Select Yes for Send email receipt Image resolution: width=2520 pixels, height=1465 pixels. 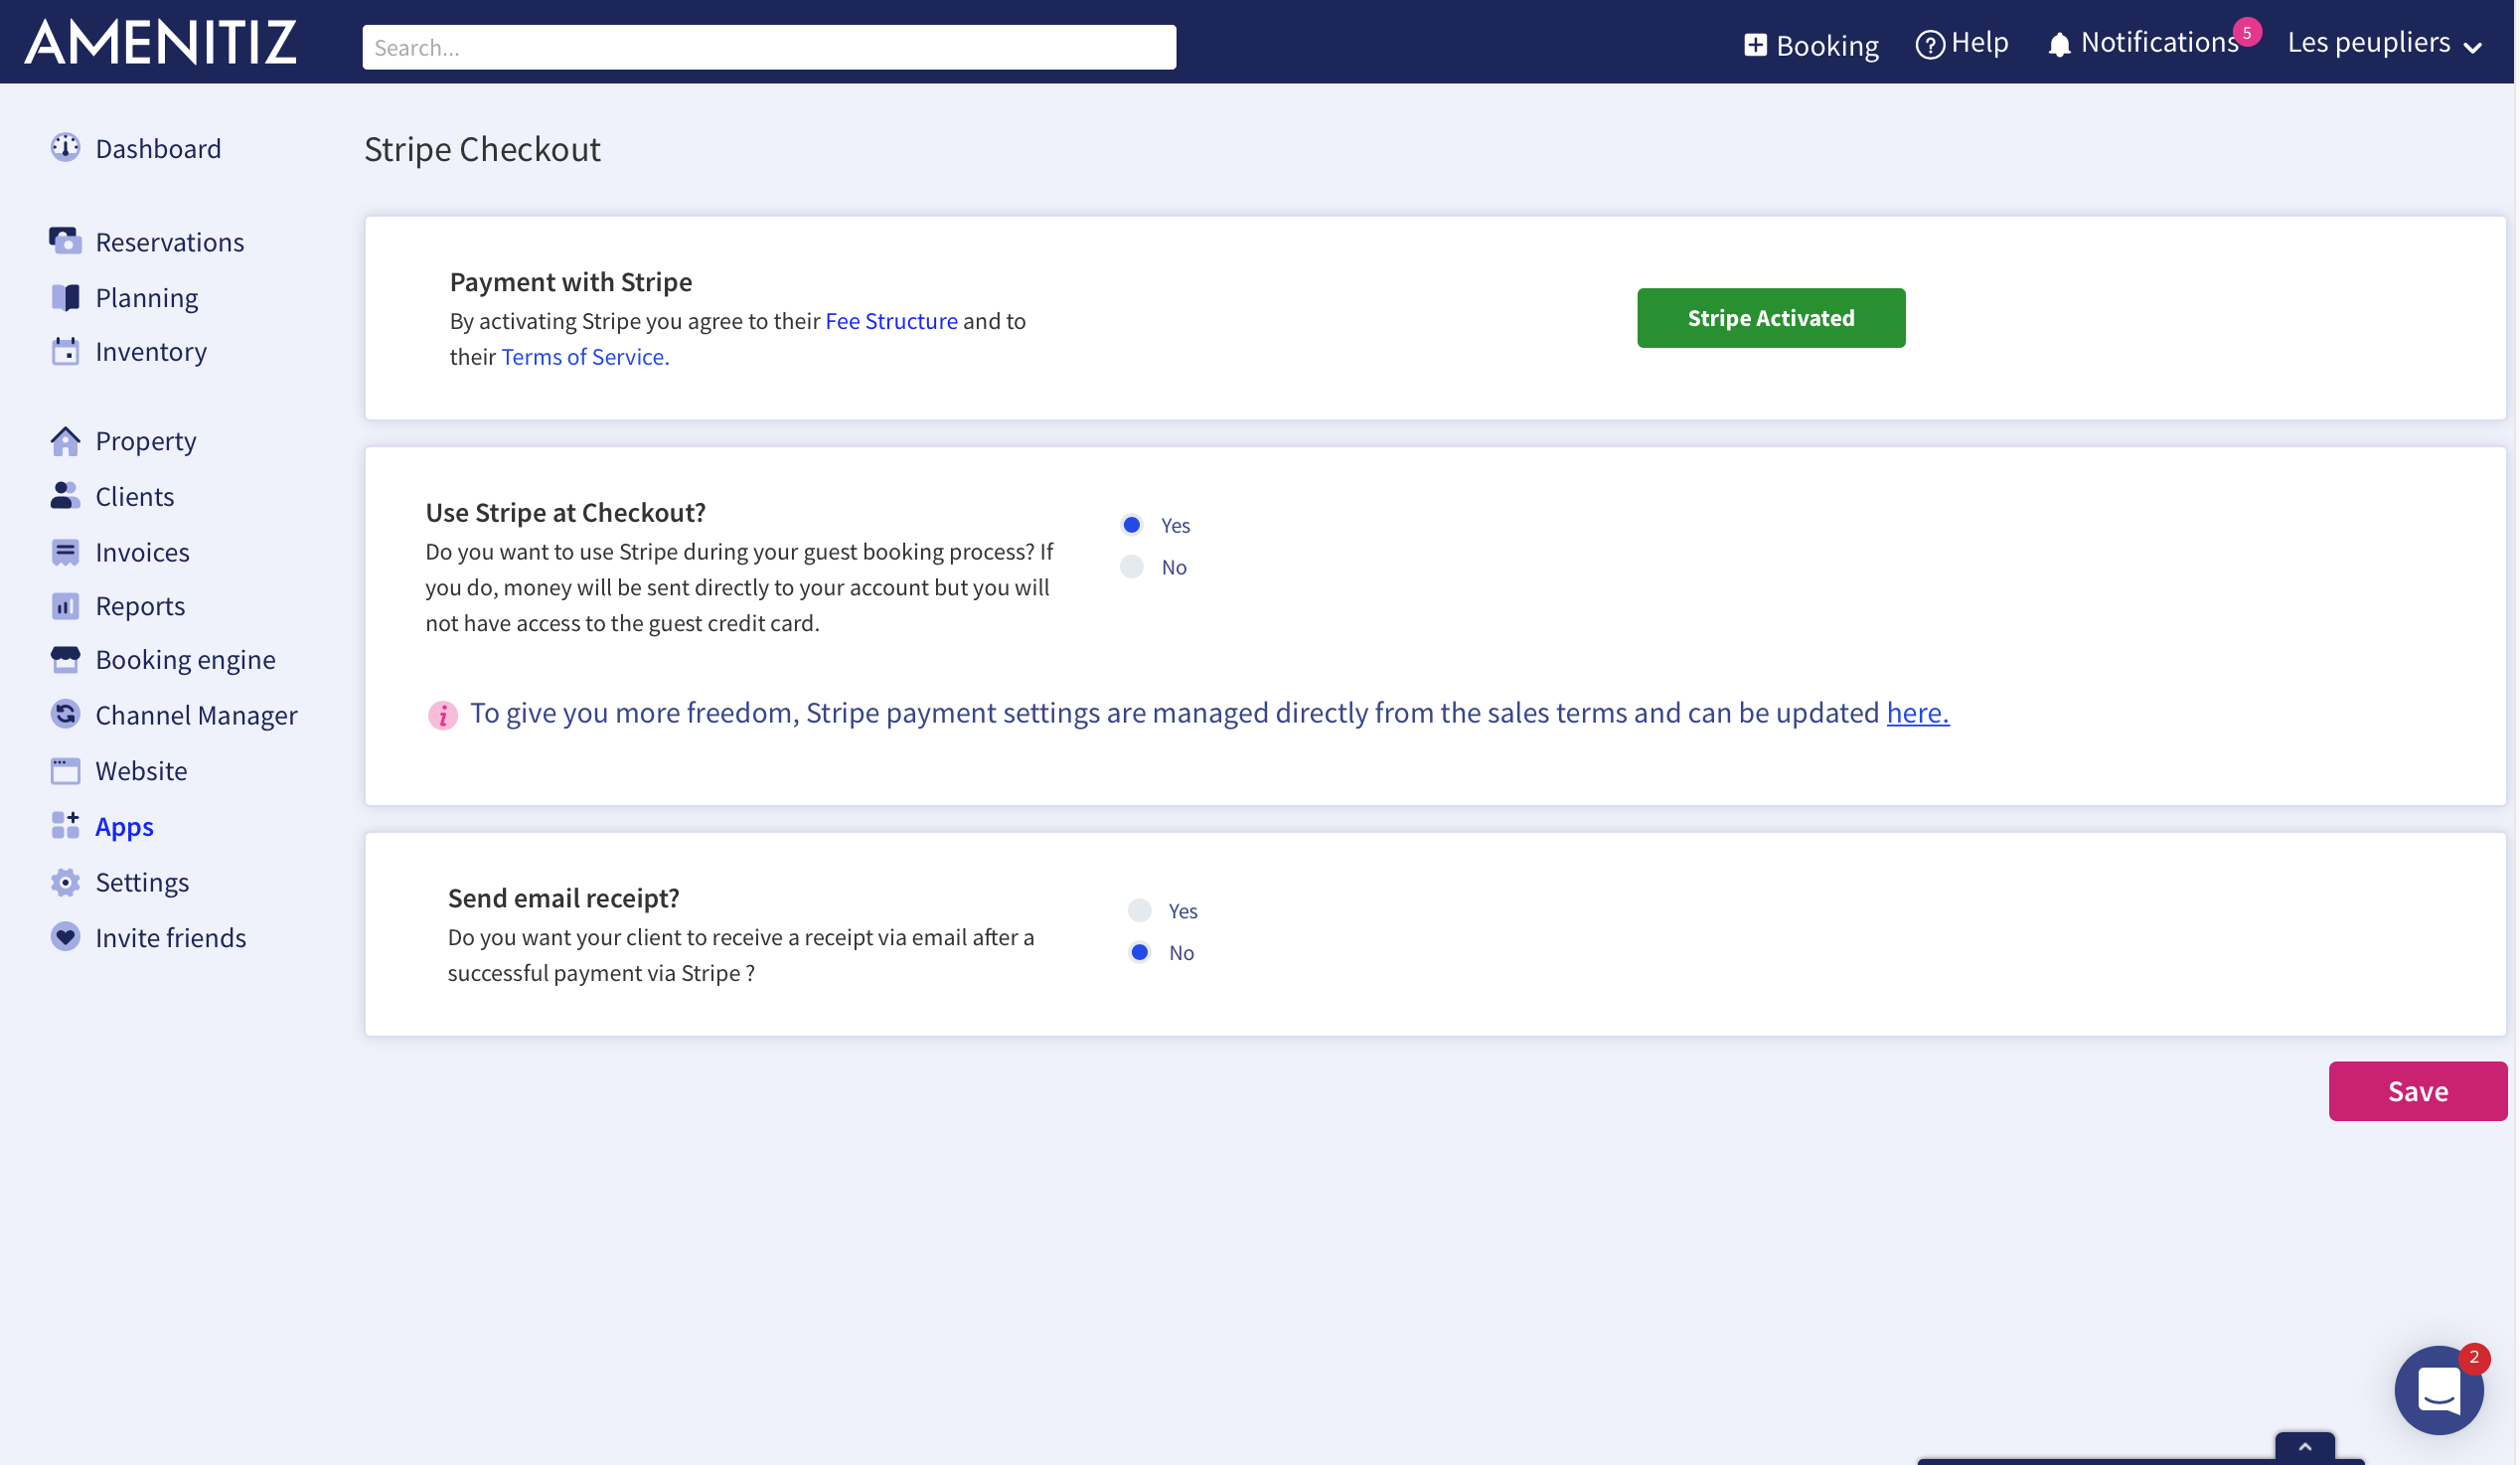coord(1139,910)
